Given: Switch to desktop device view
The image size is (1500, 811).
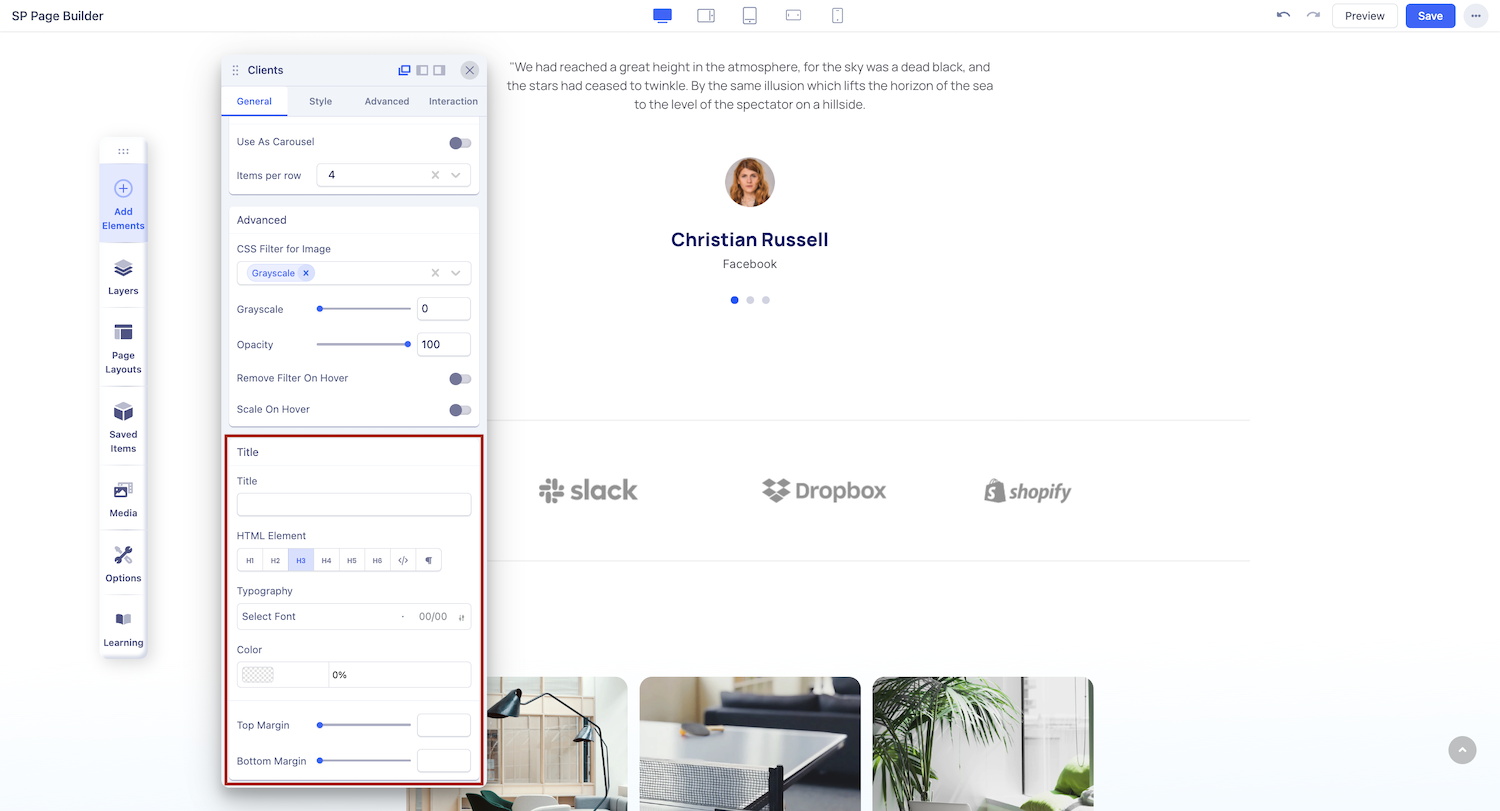Looking at the screenshot, I should pos(662,16).
